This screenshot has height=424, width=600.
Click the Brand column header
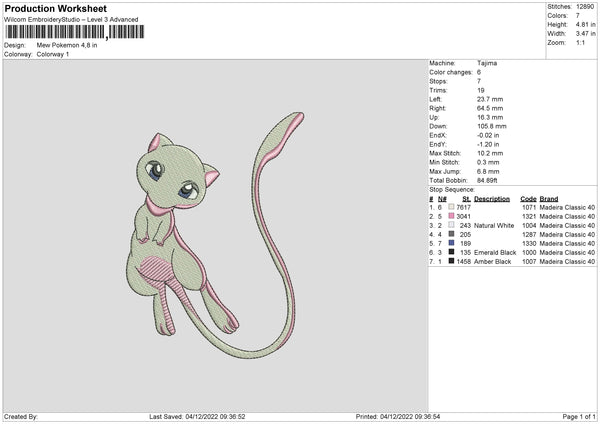pos(549,199)
